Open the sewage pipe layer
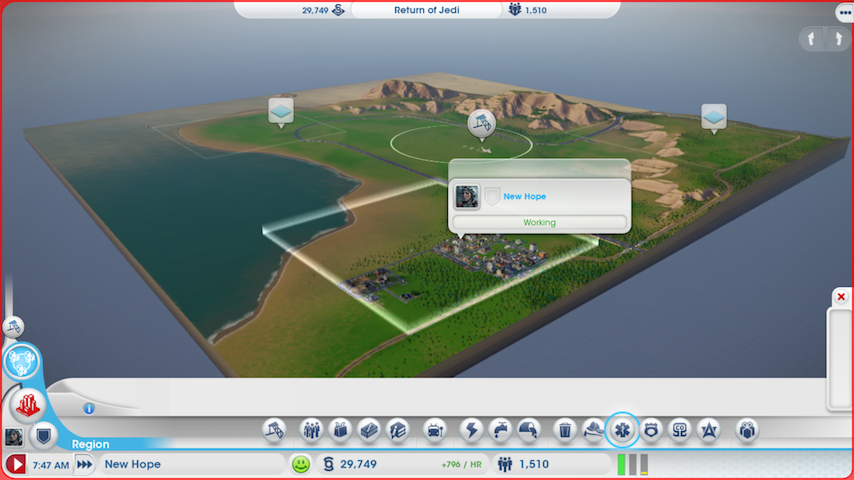Screen dimensions: 854x480 click(x=529, y=430)
